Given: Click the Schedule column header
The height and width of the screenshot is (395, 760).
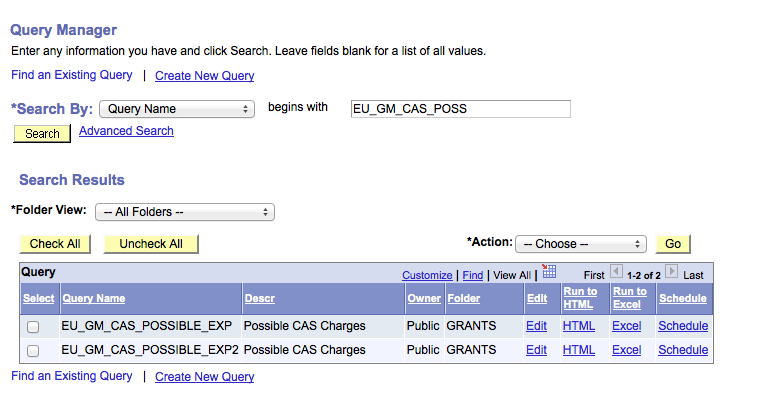Looking at the screenshot, I should tap(682, 299).
